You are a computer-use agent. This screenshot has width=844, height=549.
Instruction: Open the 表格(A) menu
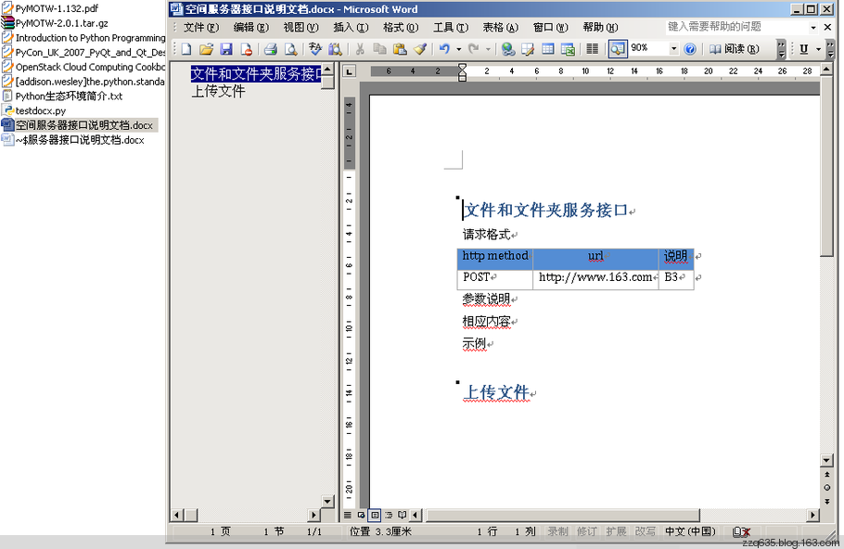[500, 27]
